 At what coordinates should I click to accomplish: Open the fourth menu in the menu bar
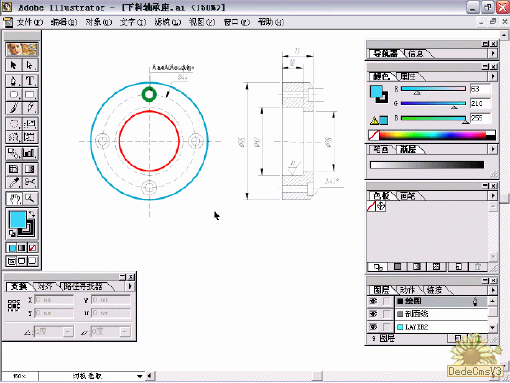click(133, 22)
